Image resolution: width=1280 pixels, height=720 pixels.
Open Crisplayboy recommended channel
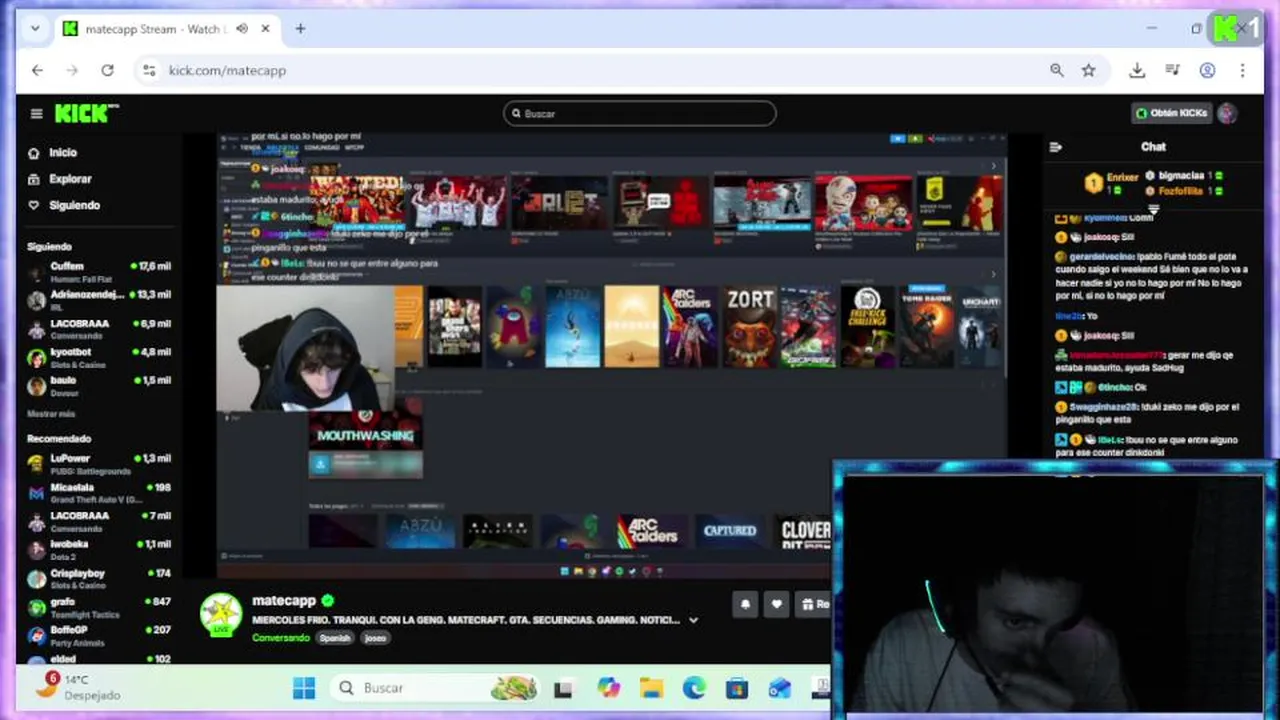point(99,578)
